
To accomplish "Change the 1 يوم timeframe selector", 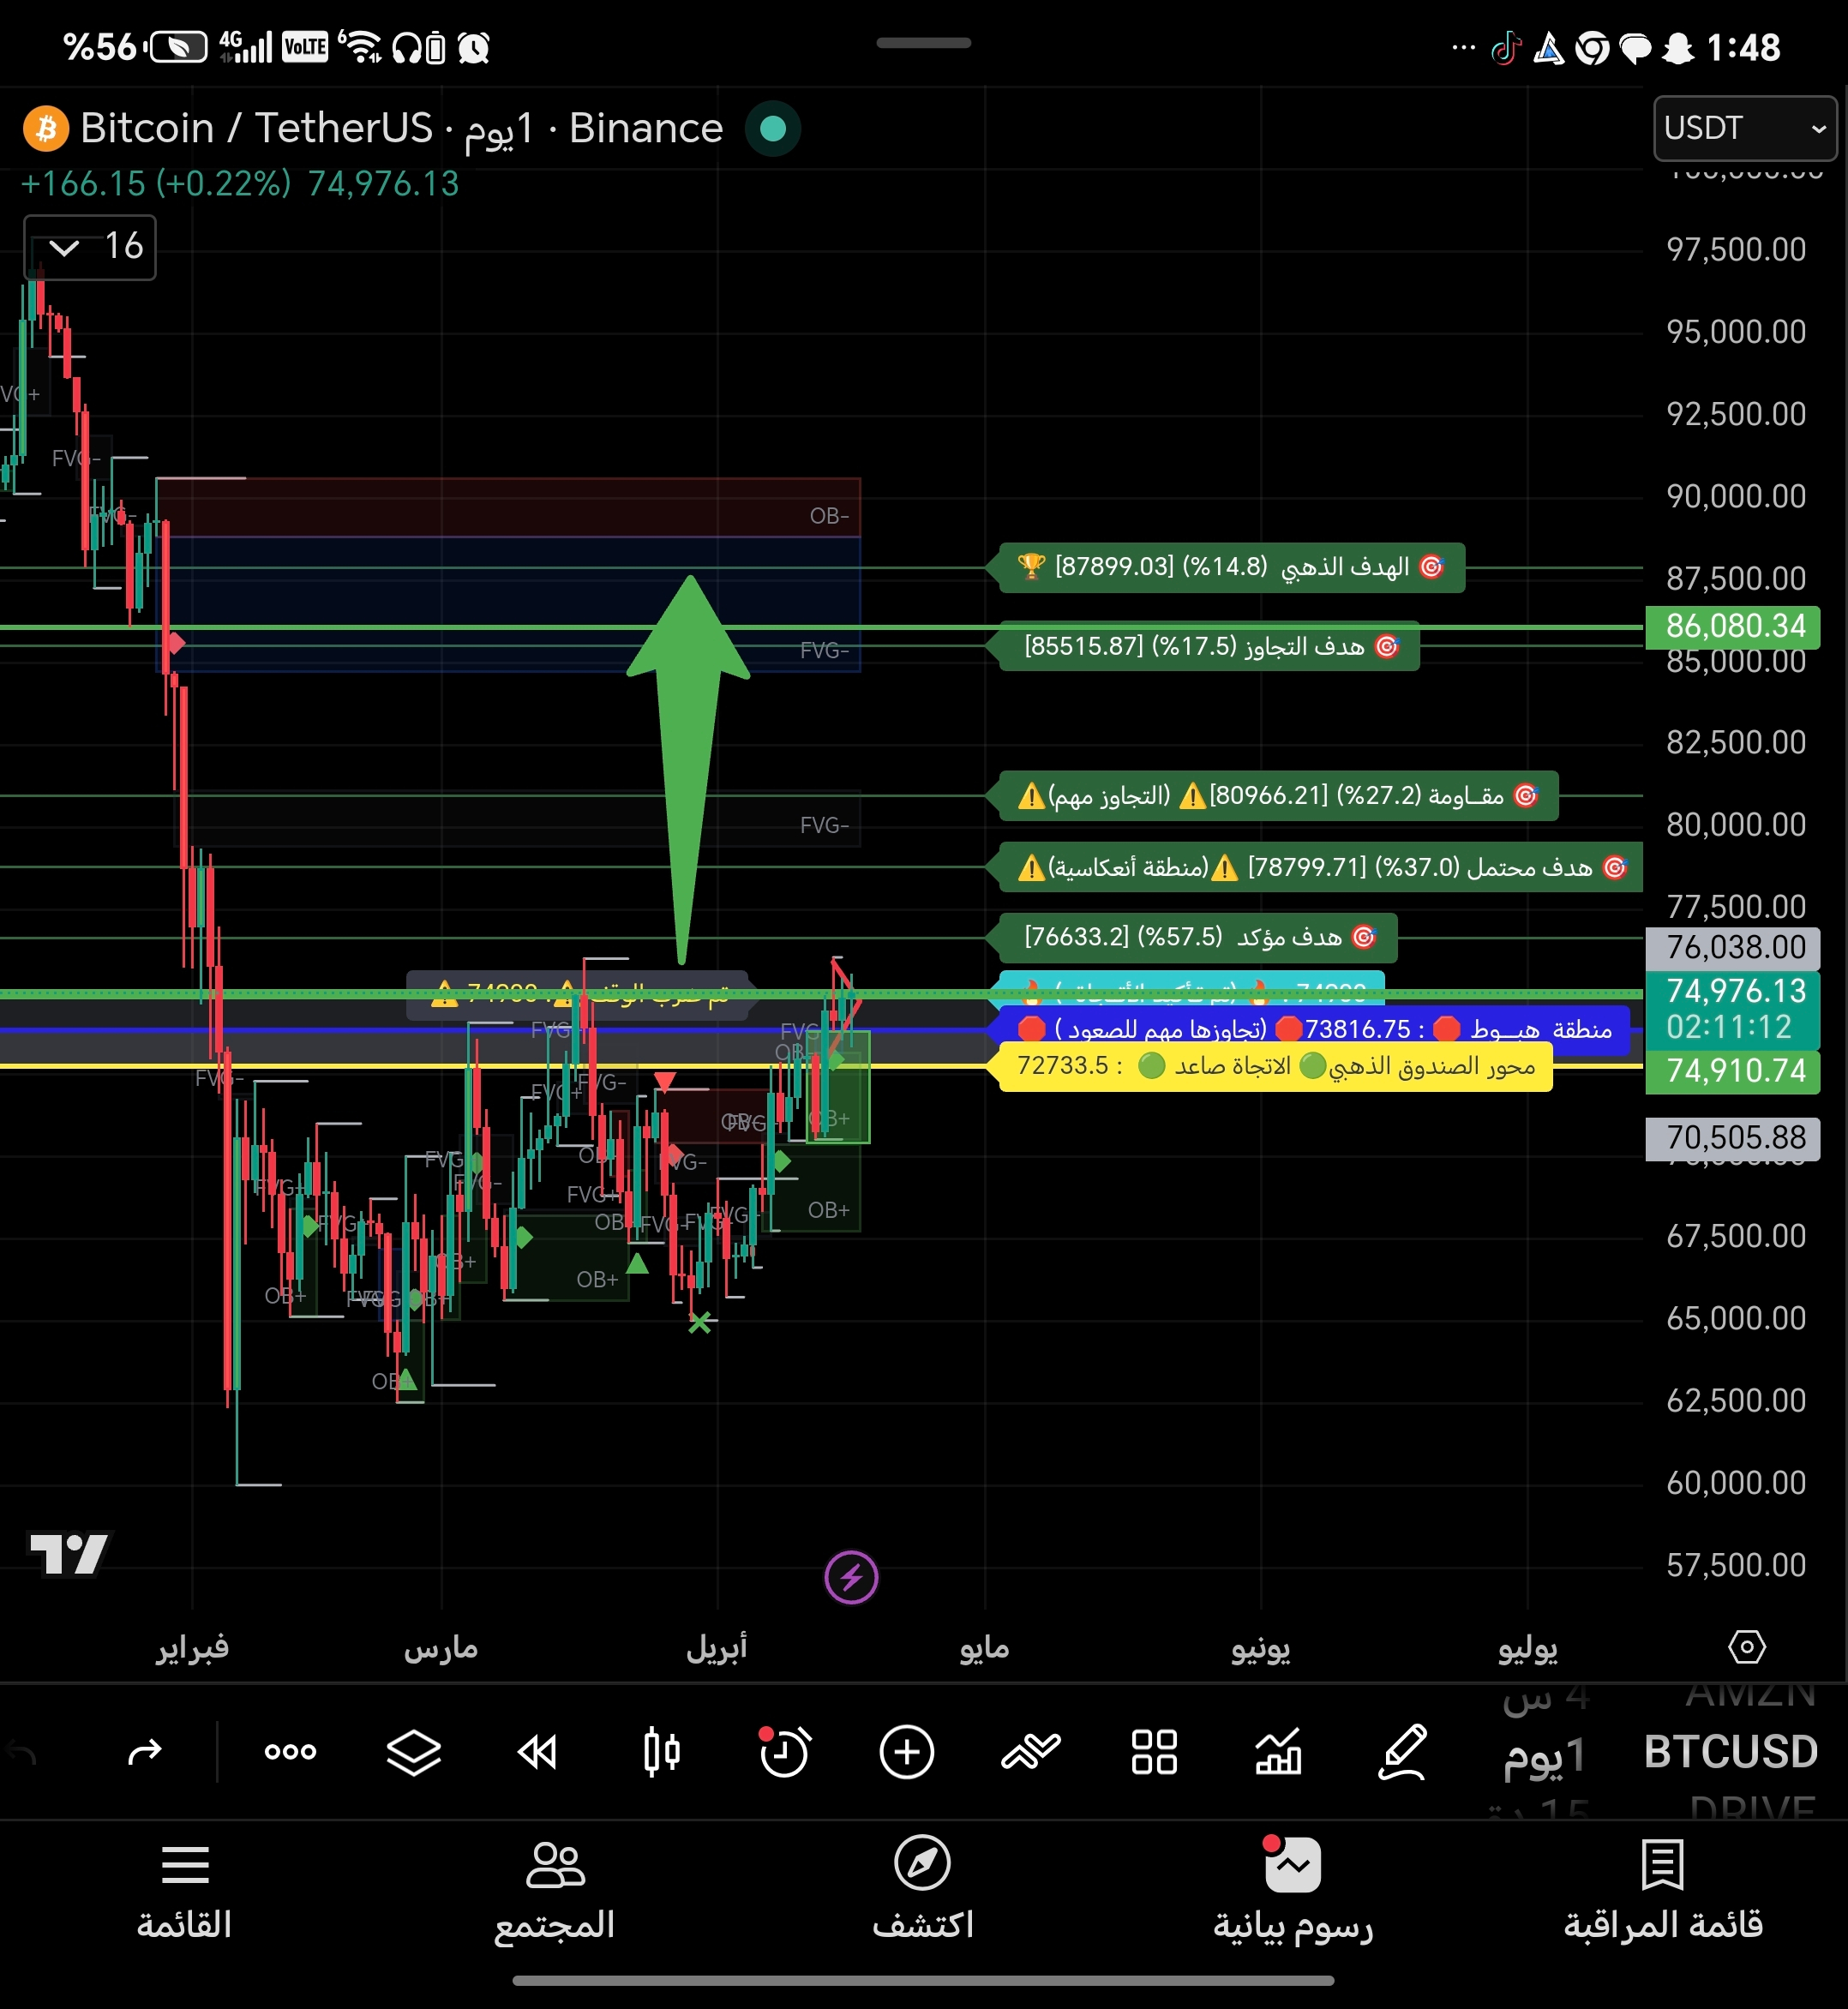I will [1544, 1754].
